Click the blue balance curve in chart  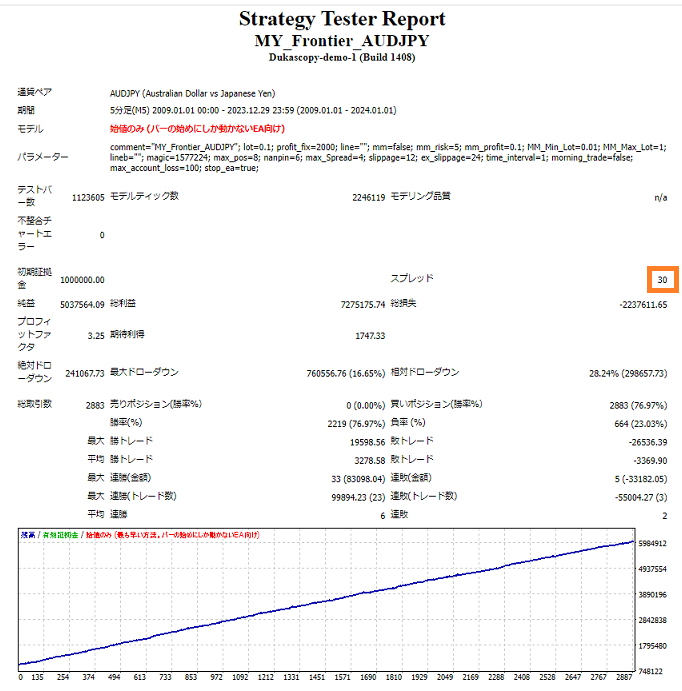(326, 602)
